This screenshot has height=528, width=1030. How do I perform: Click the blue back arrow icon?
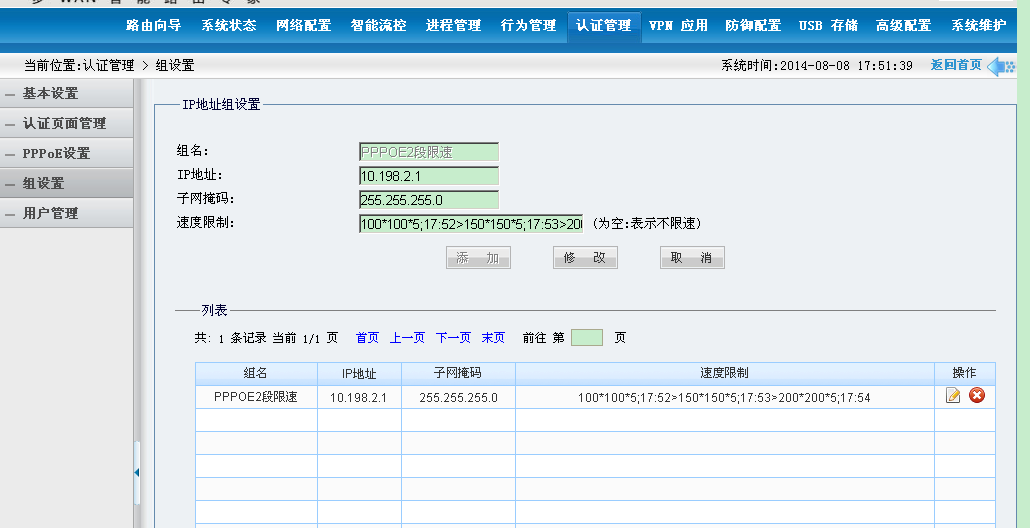[x=1000, y=66]
